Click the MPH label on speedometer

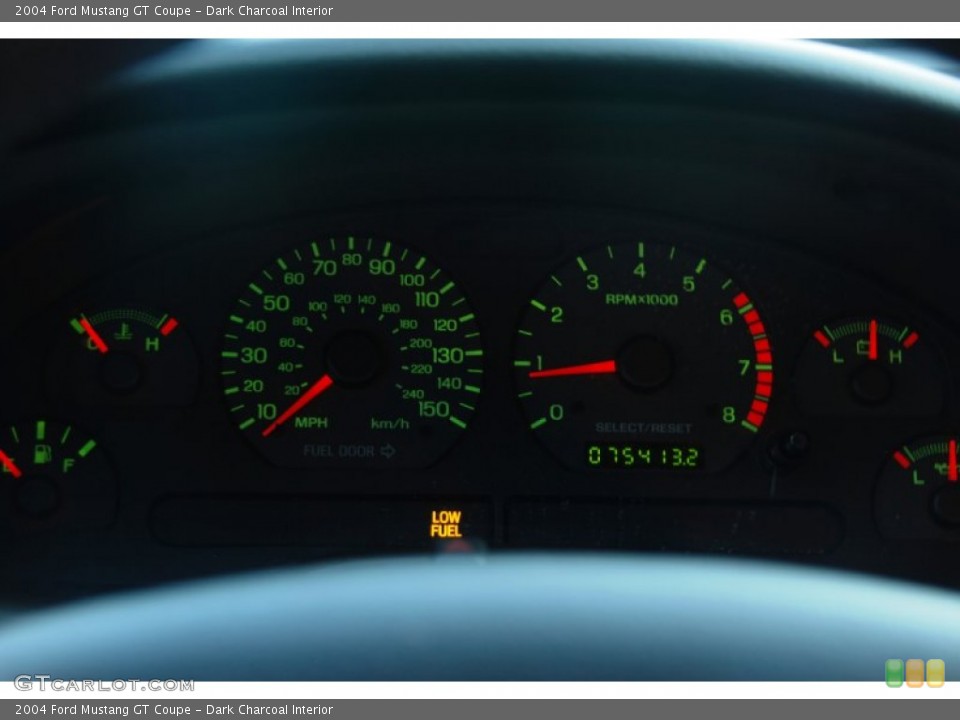(311, 422)
